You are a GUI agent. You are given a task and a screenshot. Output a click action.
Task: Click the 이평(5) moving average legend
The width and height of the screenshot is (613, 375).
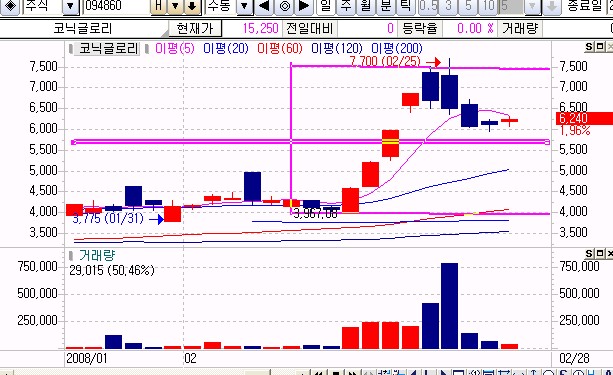[x=174, y=48]
